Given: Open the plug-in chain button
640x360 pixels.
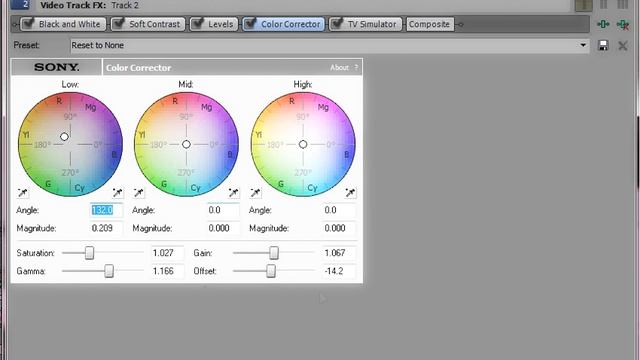Looking at the screenshot, I should tap(603, 24).
